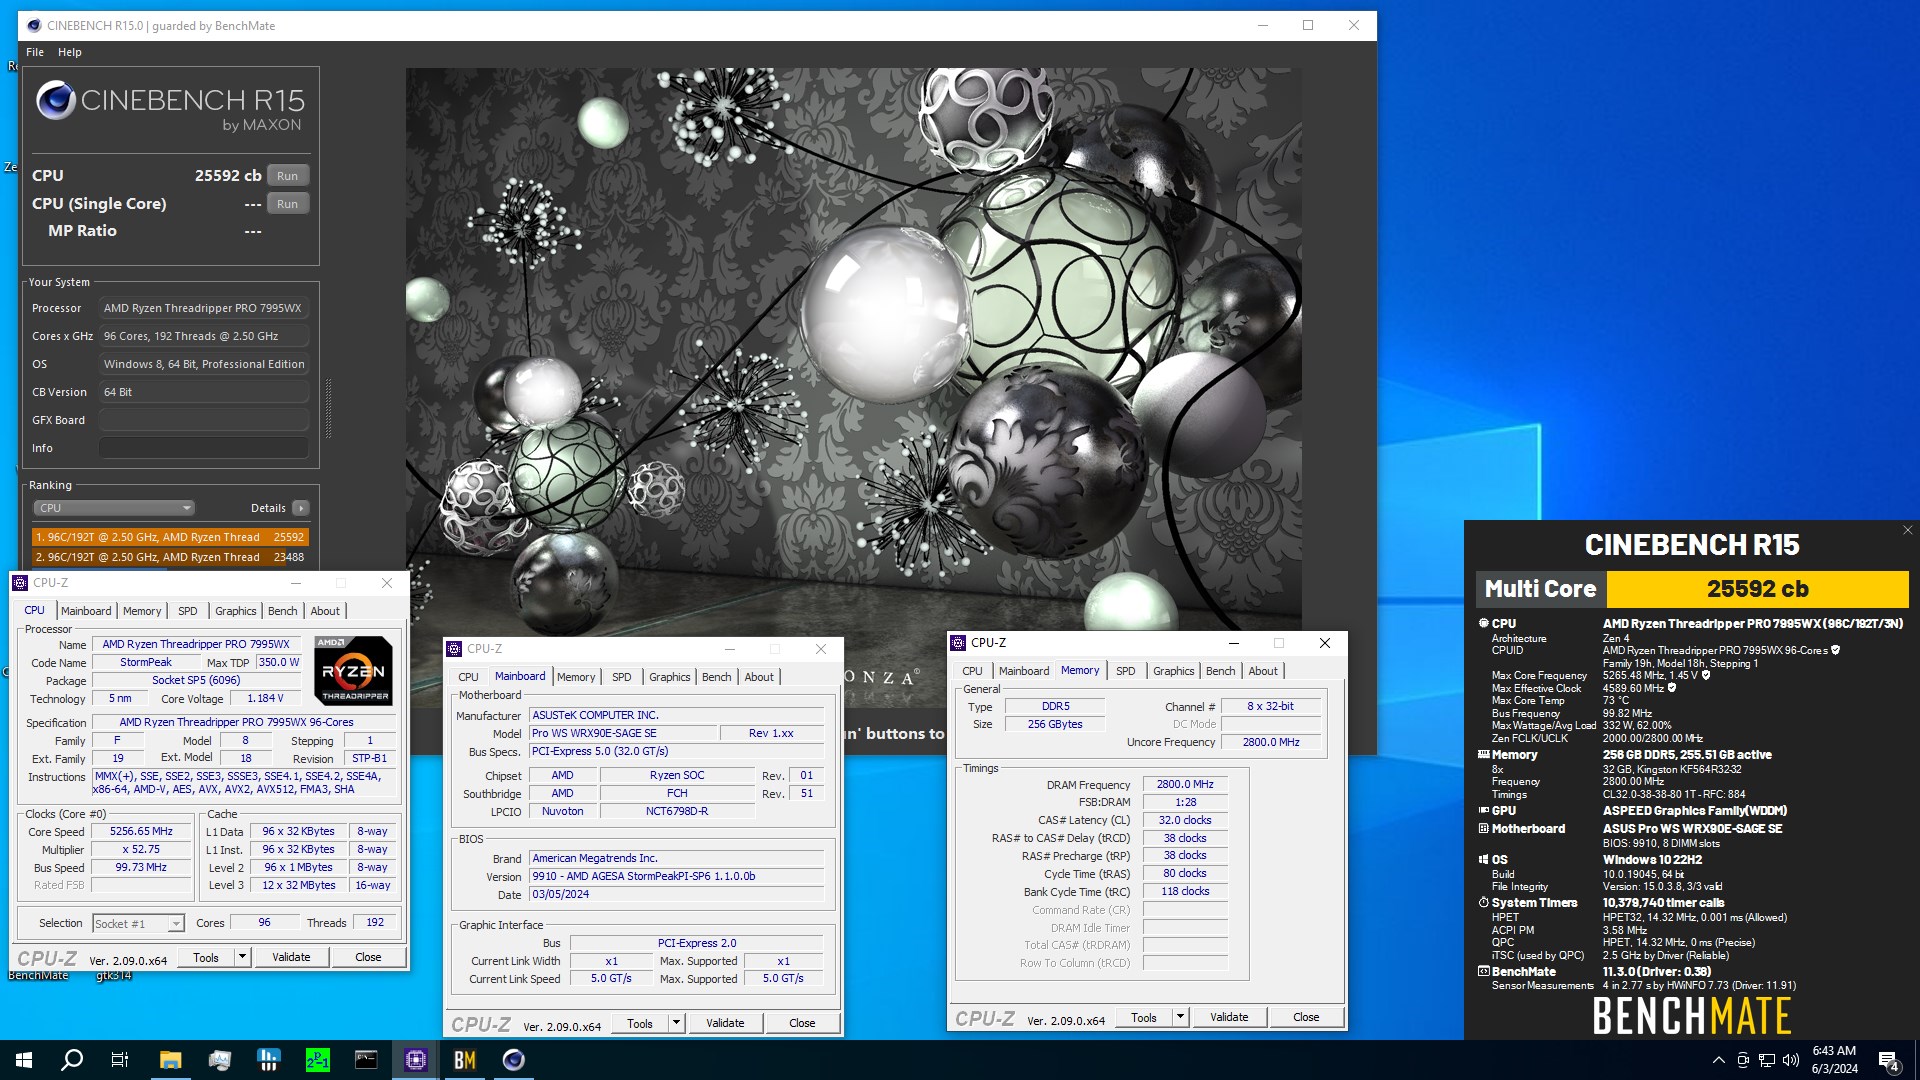The image size is (1920, 1080).
Task: Open Command Prompt from the taskbar
Action: pyautogui.click(x=366, y=1060)
